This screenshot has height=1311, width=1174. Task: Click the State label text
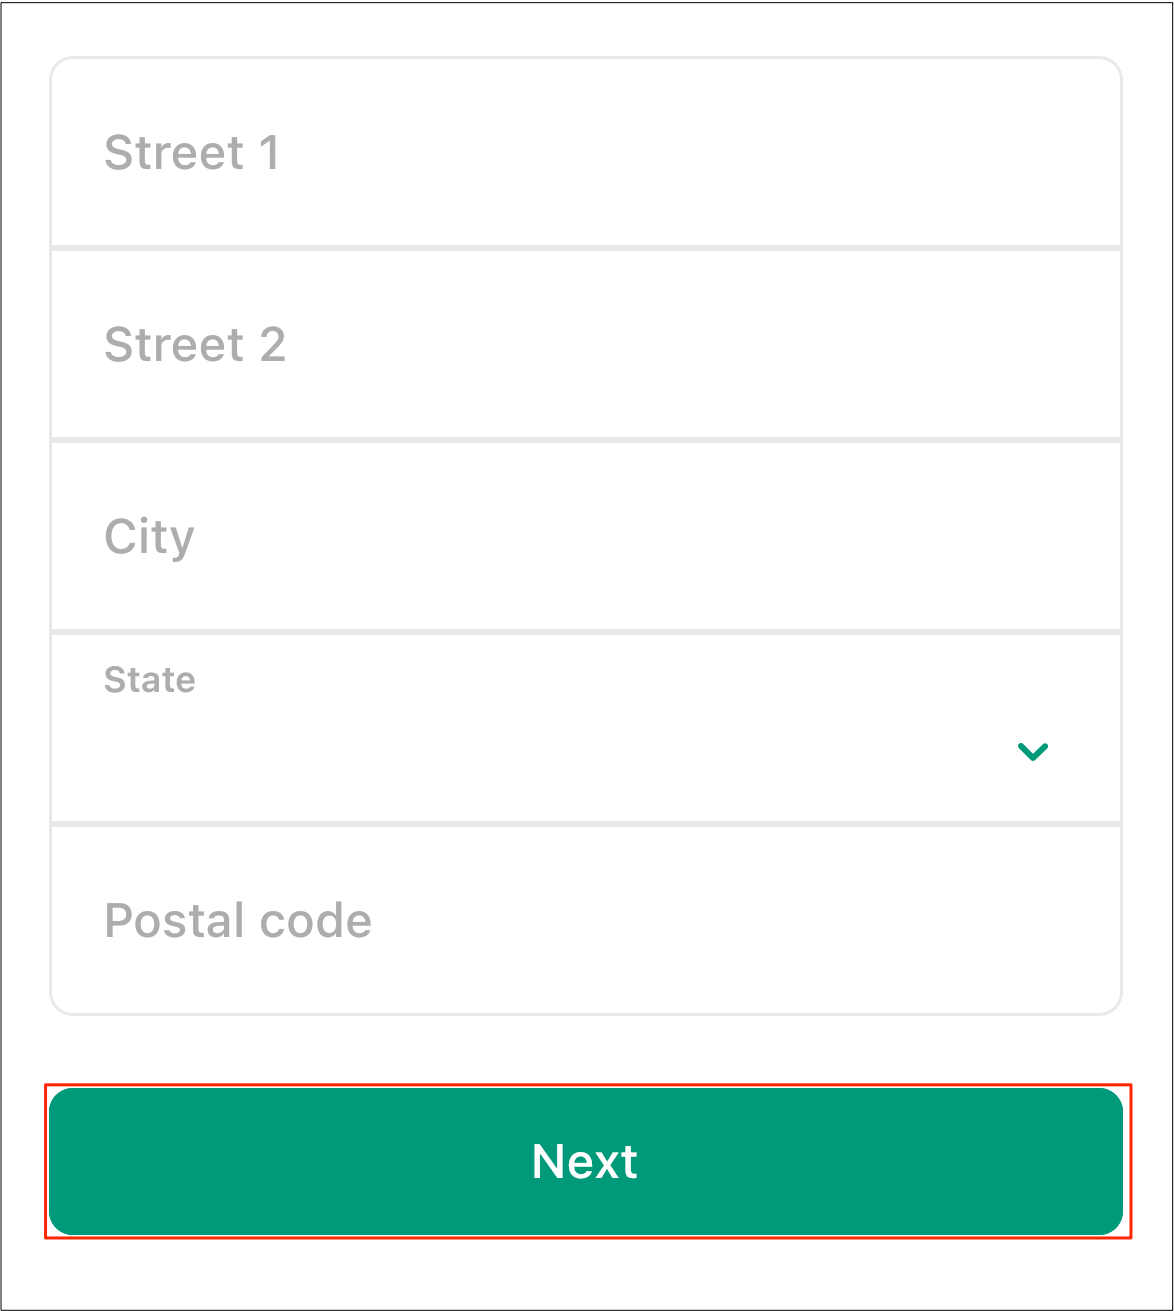150,680
